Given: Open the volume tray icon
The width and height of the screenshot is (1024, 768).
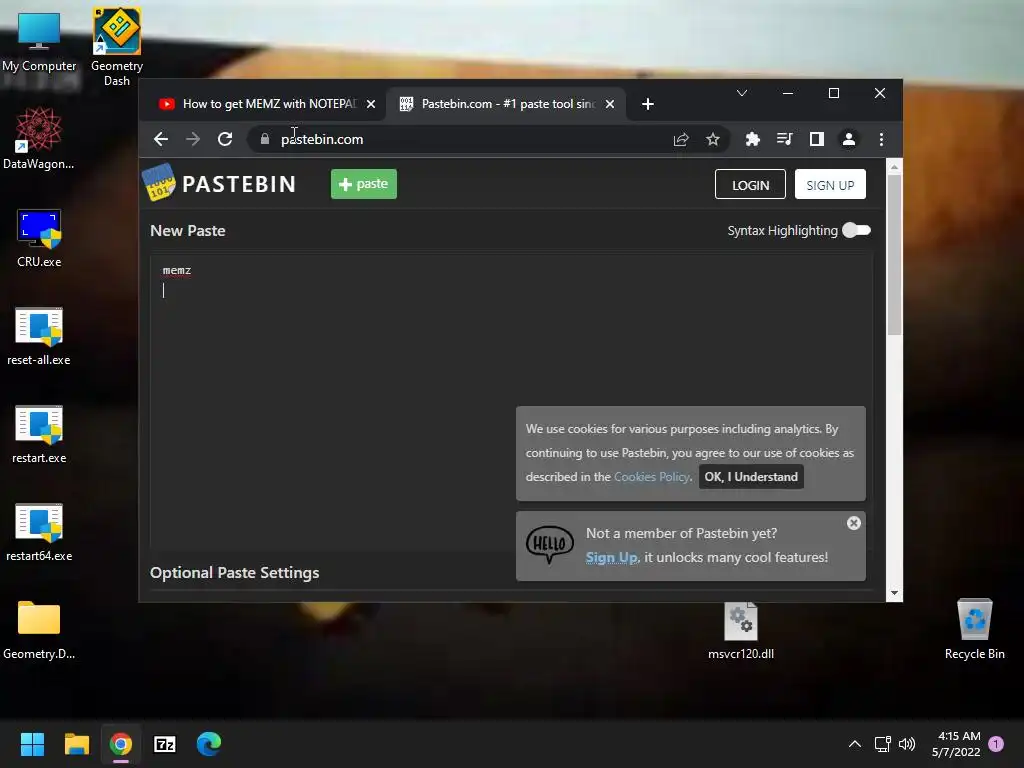Looking at the screenshot, I should (x=906, y=744).
